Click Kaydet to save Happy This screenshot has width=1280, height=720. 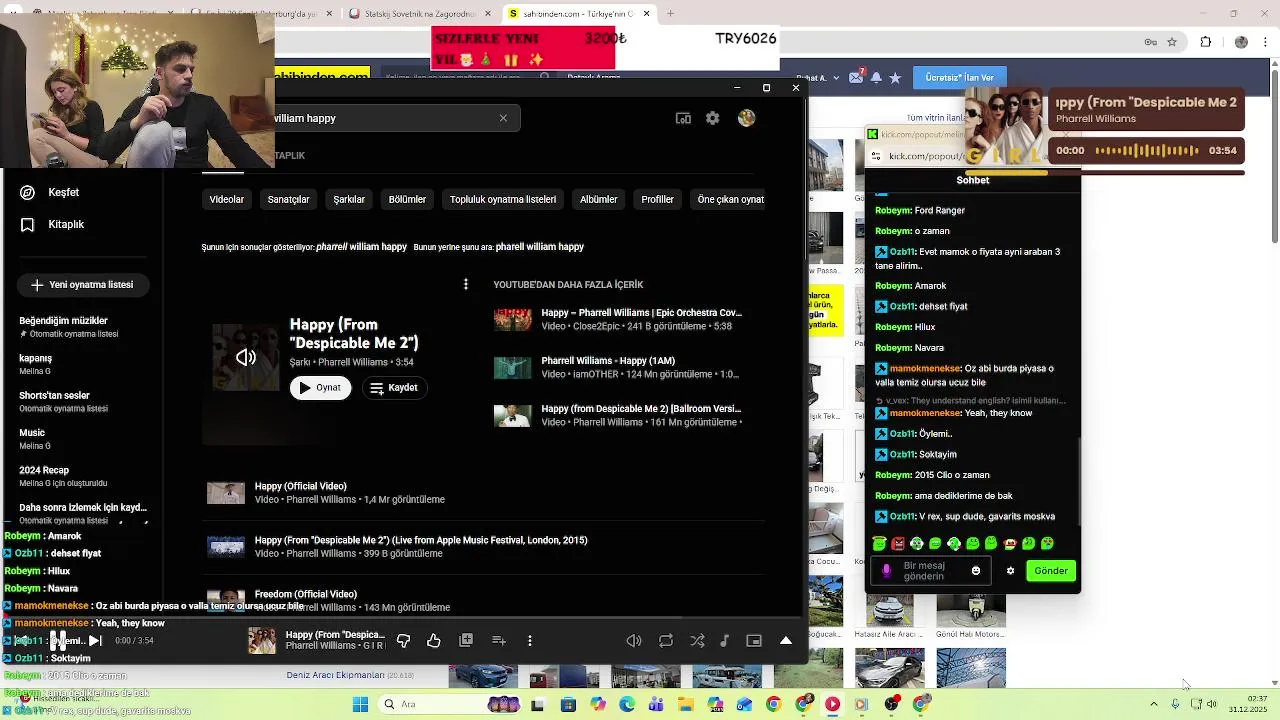click(x=393, y=388)
